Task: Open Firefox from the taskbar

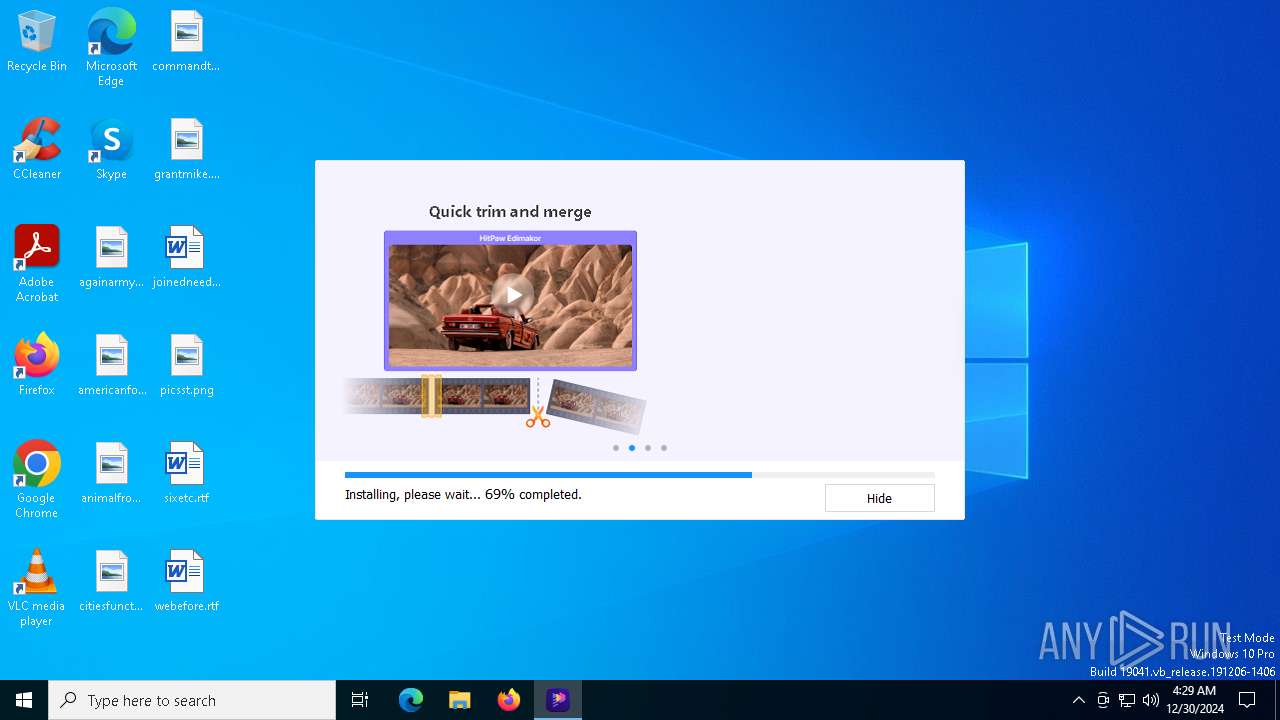Action: click(x=509, y=700)
